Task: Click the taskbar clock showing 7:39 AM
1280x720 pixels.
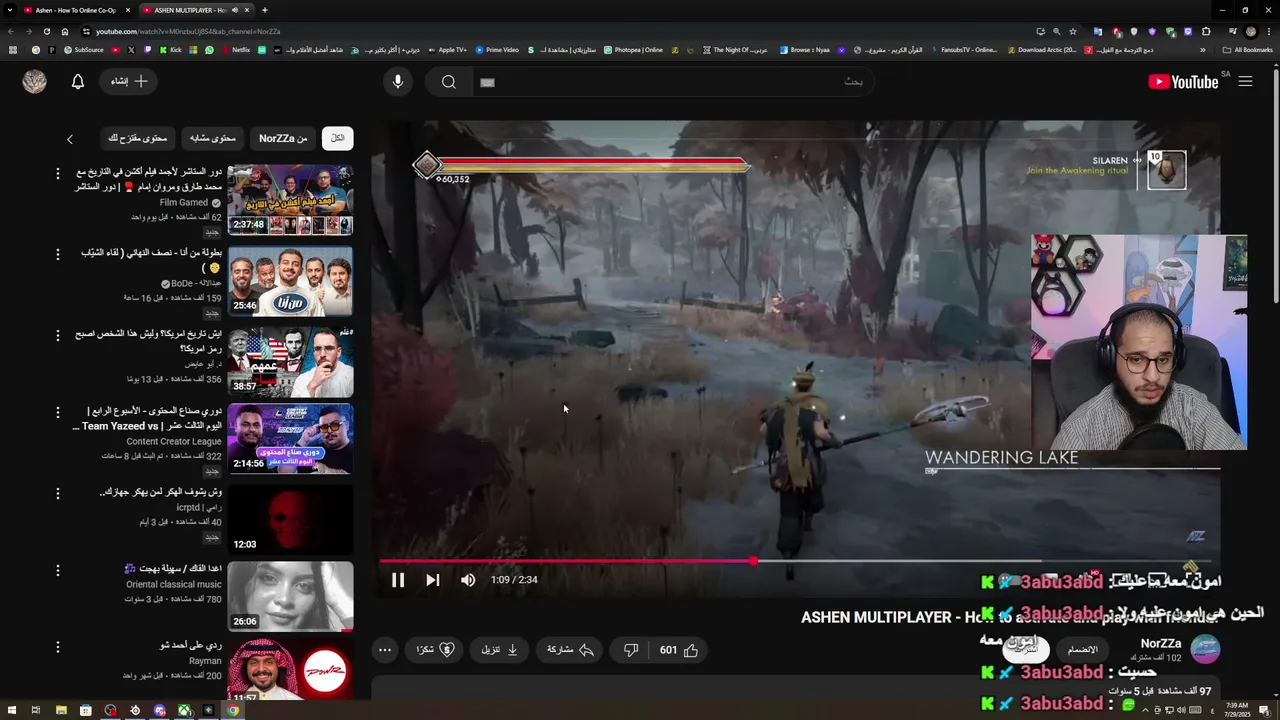Action: tap(1236, 710)
